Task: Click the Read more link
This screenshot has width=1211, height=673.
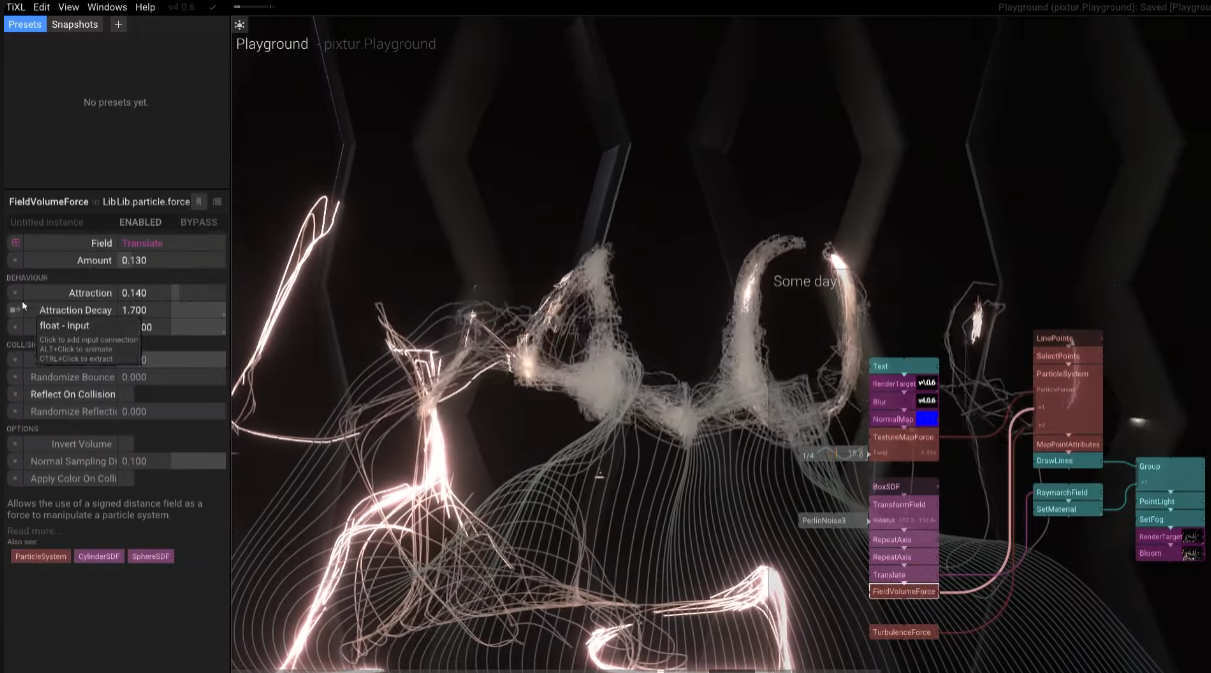Action: pos(34,531)
